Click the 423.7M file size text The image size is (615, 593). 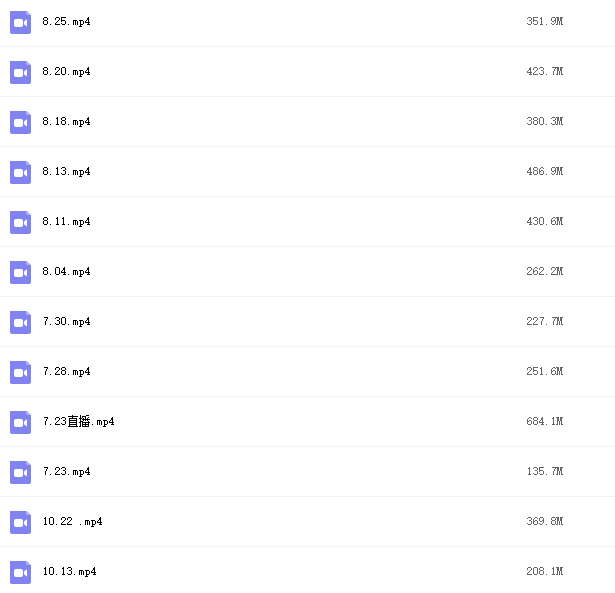(545, 71)
